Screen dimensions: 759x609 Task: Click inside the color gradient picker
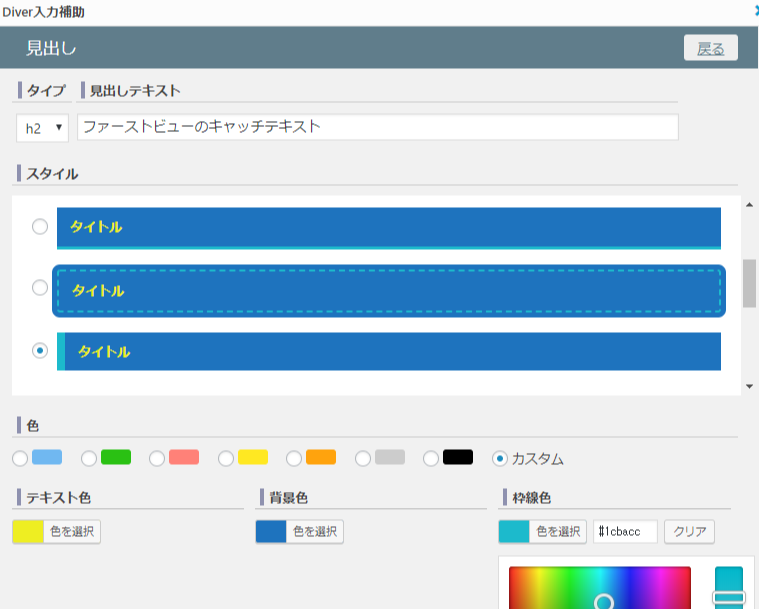pyautogui.click(x=599, y=588)
